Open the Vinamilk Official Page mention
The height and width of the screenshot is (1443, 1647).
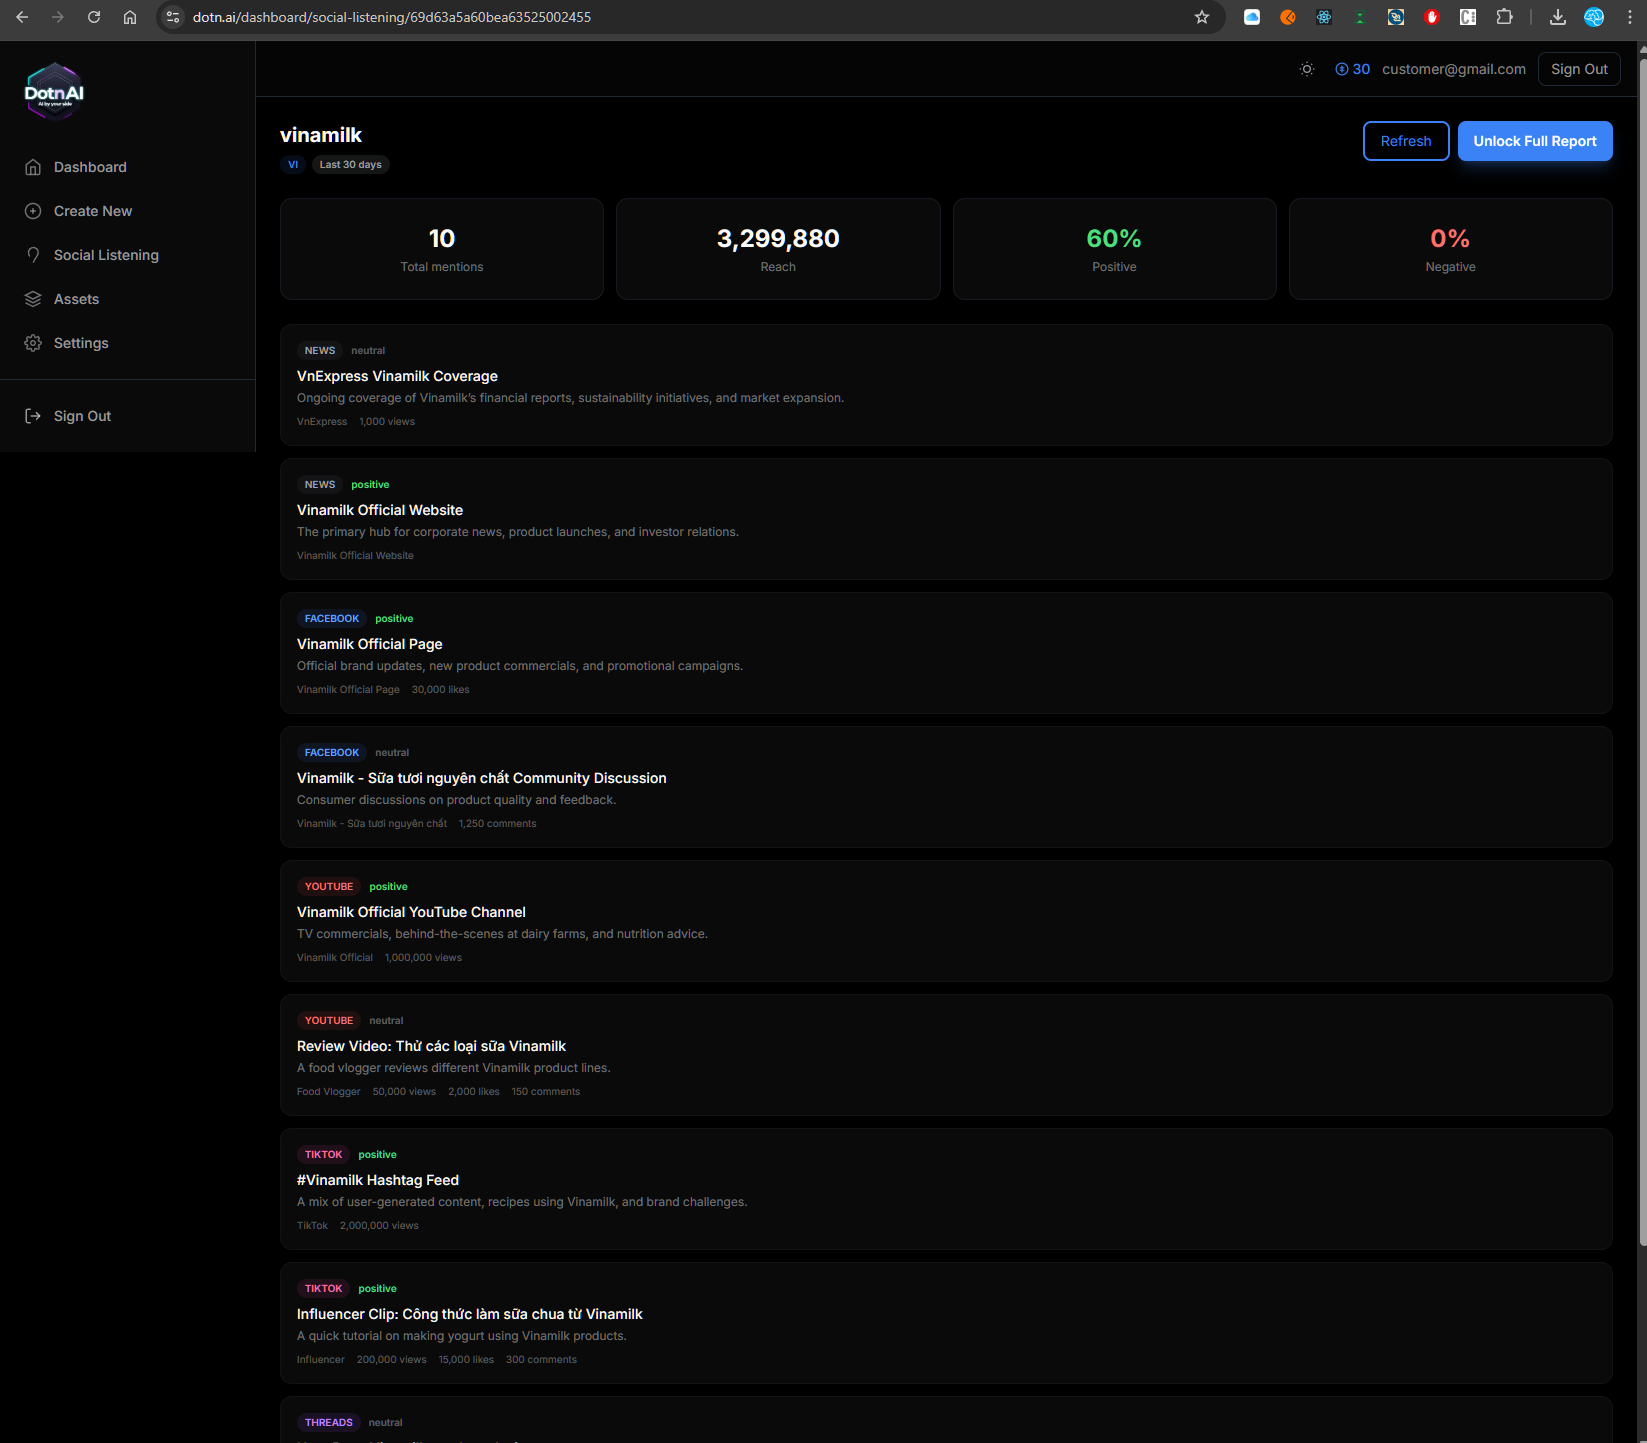tap(946, 653)
